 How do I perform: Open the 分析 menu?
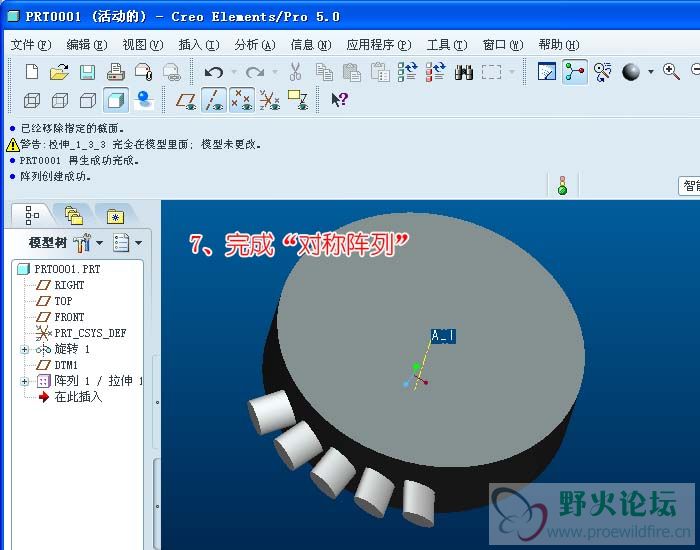pyautogui.click(x=255, y=45)
